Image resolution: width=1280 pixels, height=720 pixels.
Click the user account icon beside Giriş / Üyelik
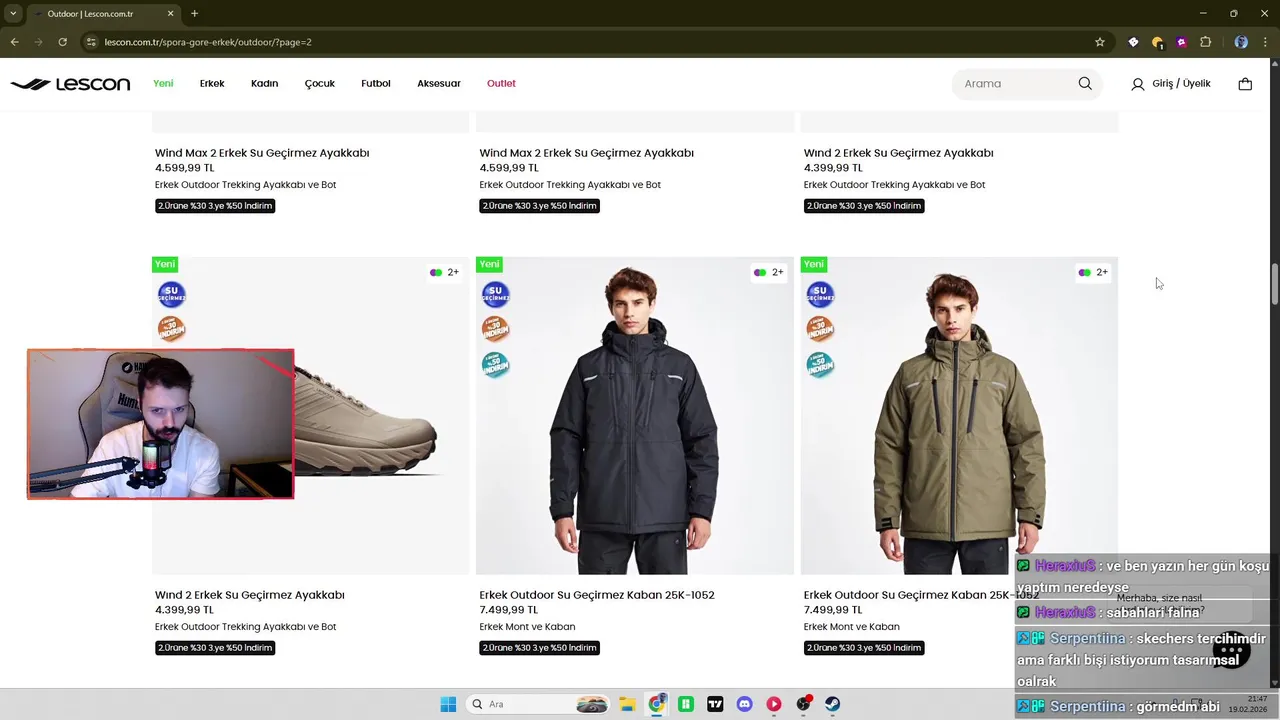(x=1138, y=84)
